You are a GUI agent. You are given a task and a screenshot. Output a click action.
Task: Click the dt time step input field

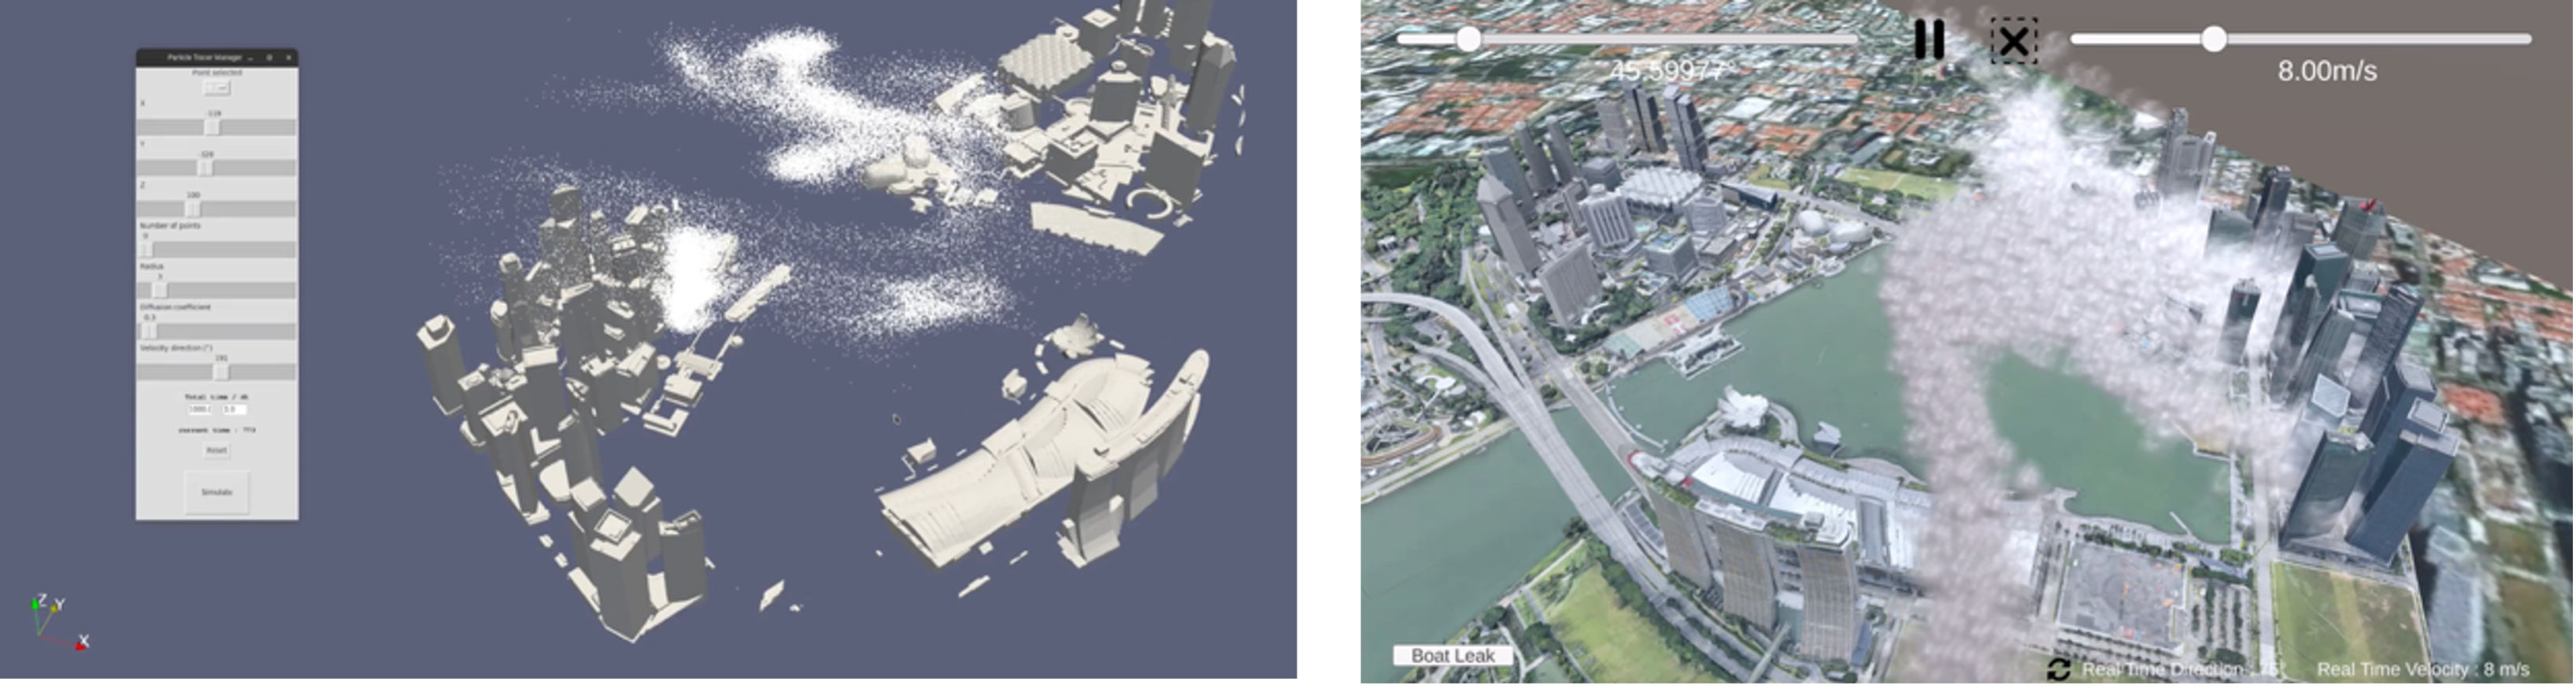[234, 410]
